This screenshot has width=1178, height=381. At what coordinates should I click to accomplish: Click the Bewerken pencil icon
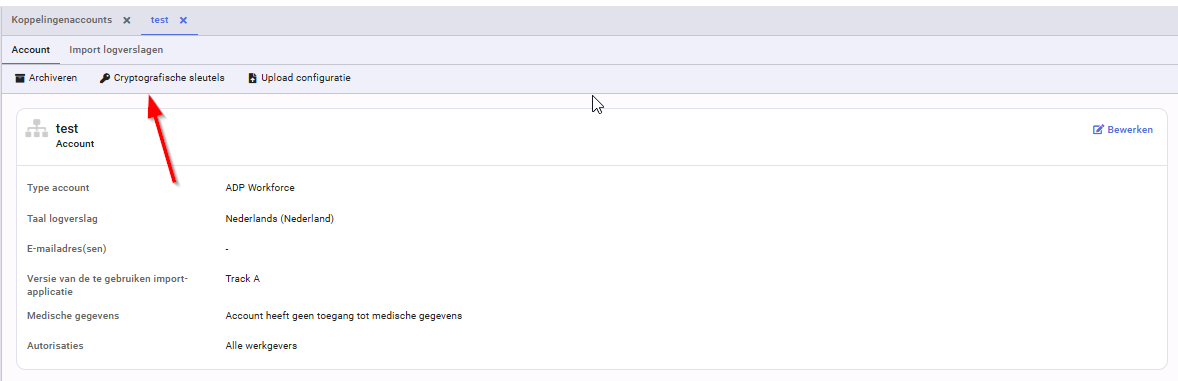1098,130
